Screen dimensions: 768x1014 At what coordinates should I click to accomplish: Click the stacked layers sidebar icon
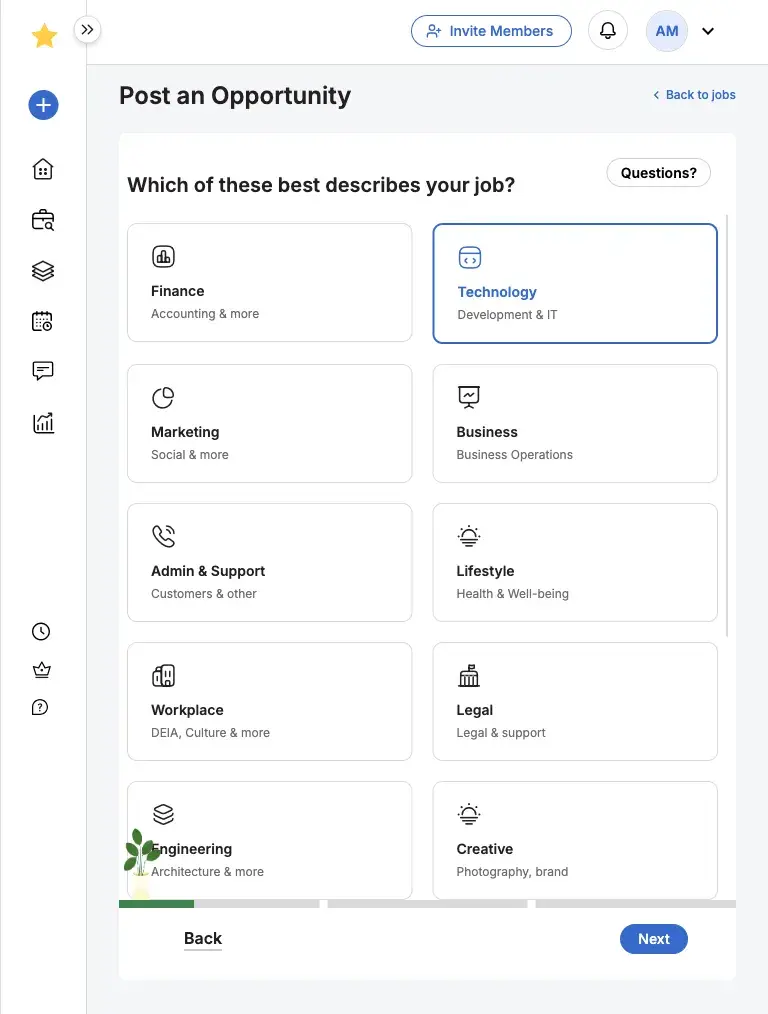click(43, 271)
